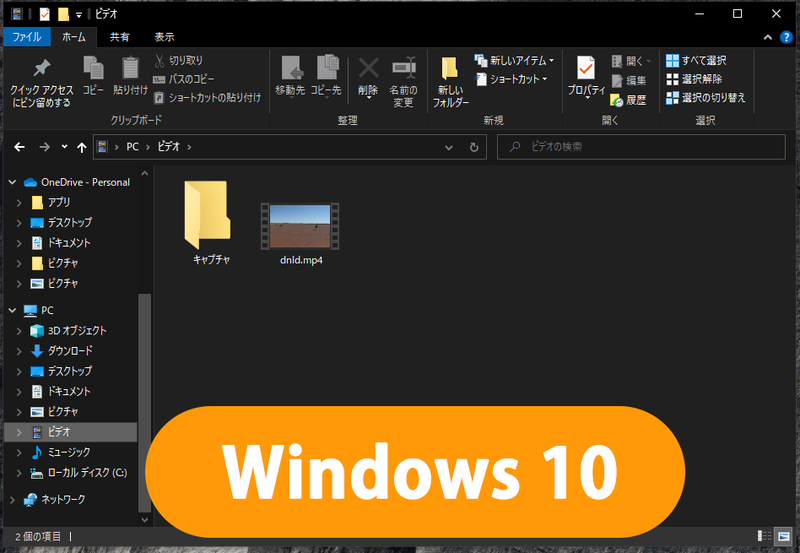This screenshot has height=553, width=800.
Task: Click 選択の切り替え (Invert selection)
Action: click(706, 97)
